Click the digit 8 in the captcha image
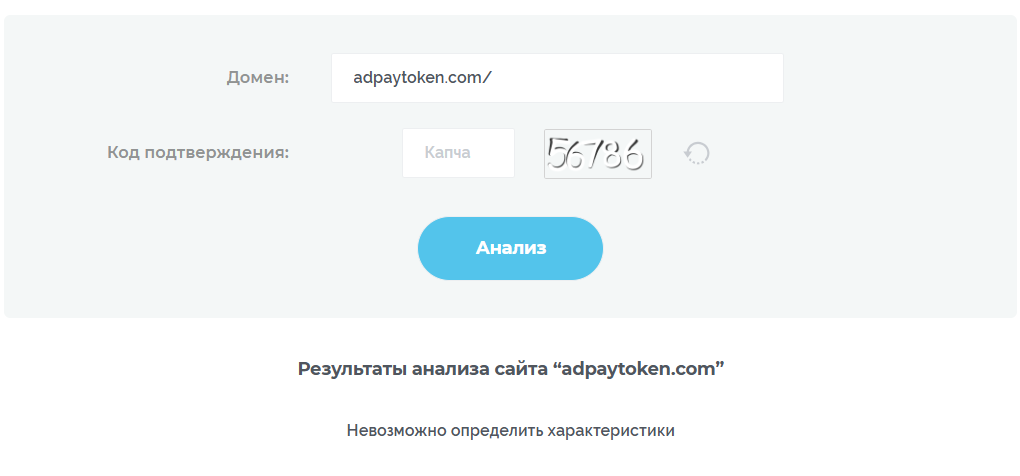Viewport: 1020px width, 476px height. [x=612, y=154]
